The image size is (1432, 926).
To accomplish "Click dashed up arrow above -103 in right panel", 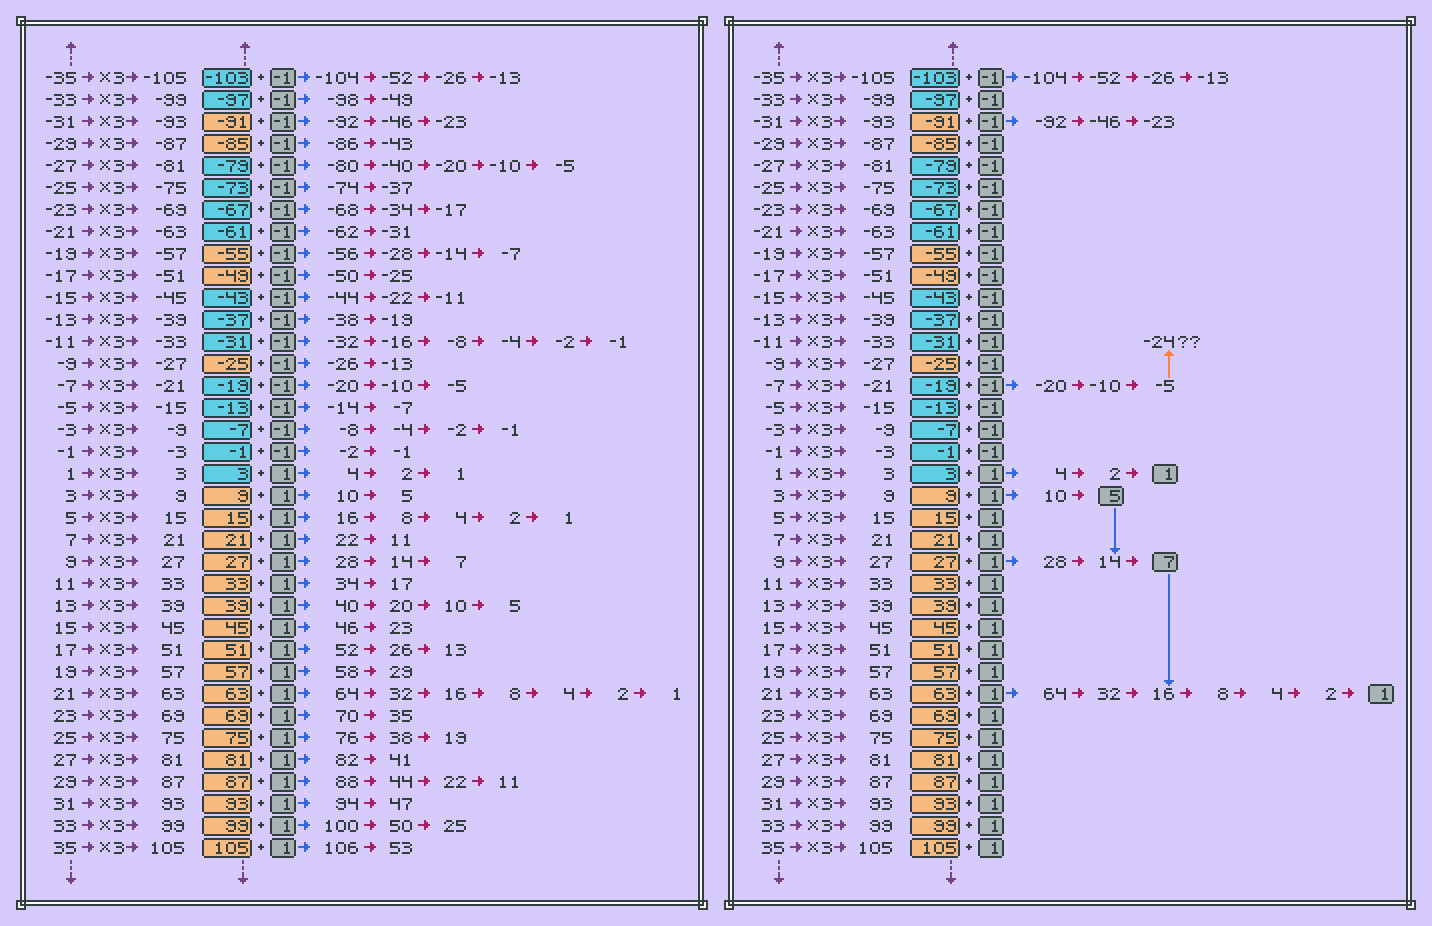I will coord(952,53).
